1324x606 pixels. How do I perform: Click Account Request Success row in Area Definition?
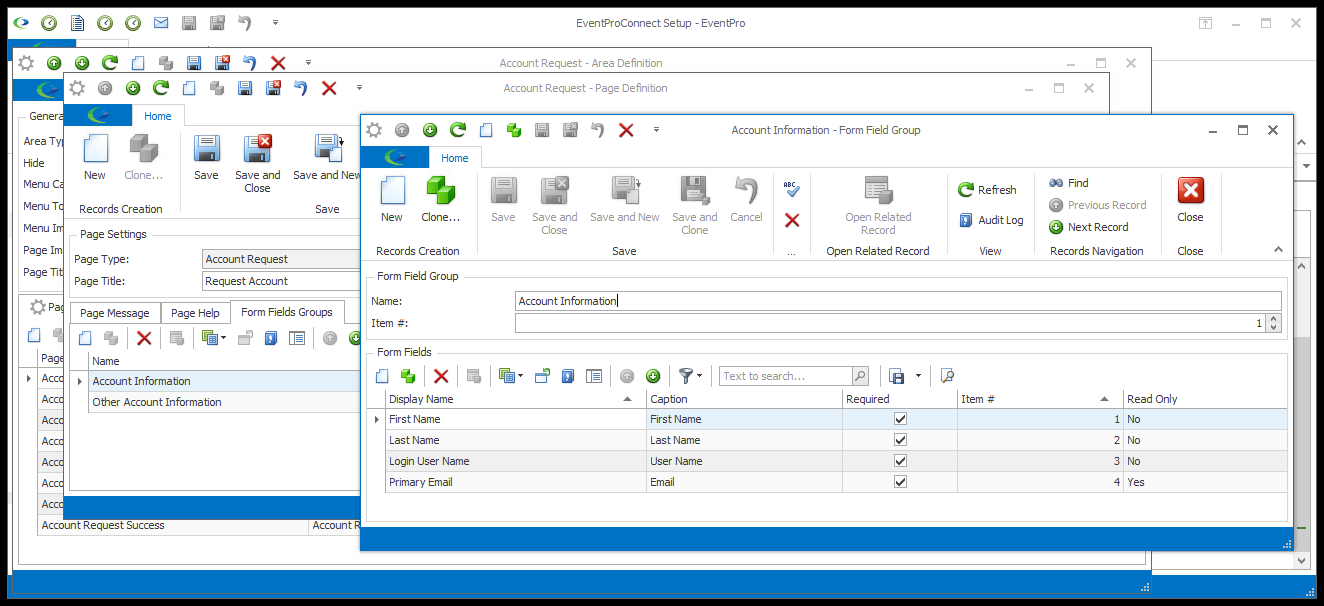[174, 525]
